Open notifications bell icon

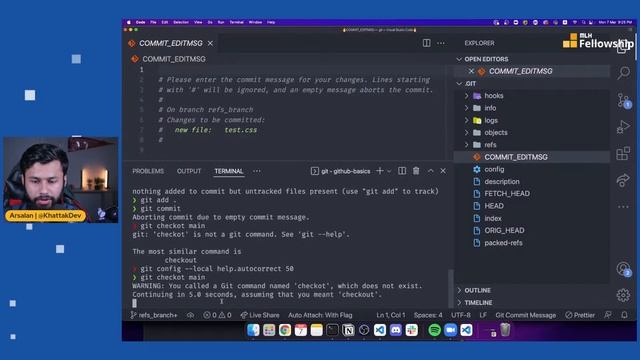624,315
